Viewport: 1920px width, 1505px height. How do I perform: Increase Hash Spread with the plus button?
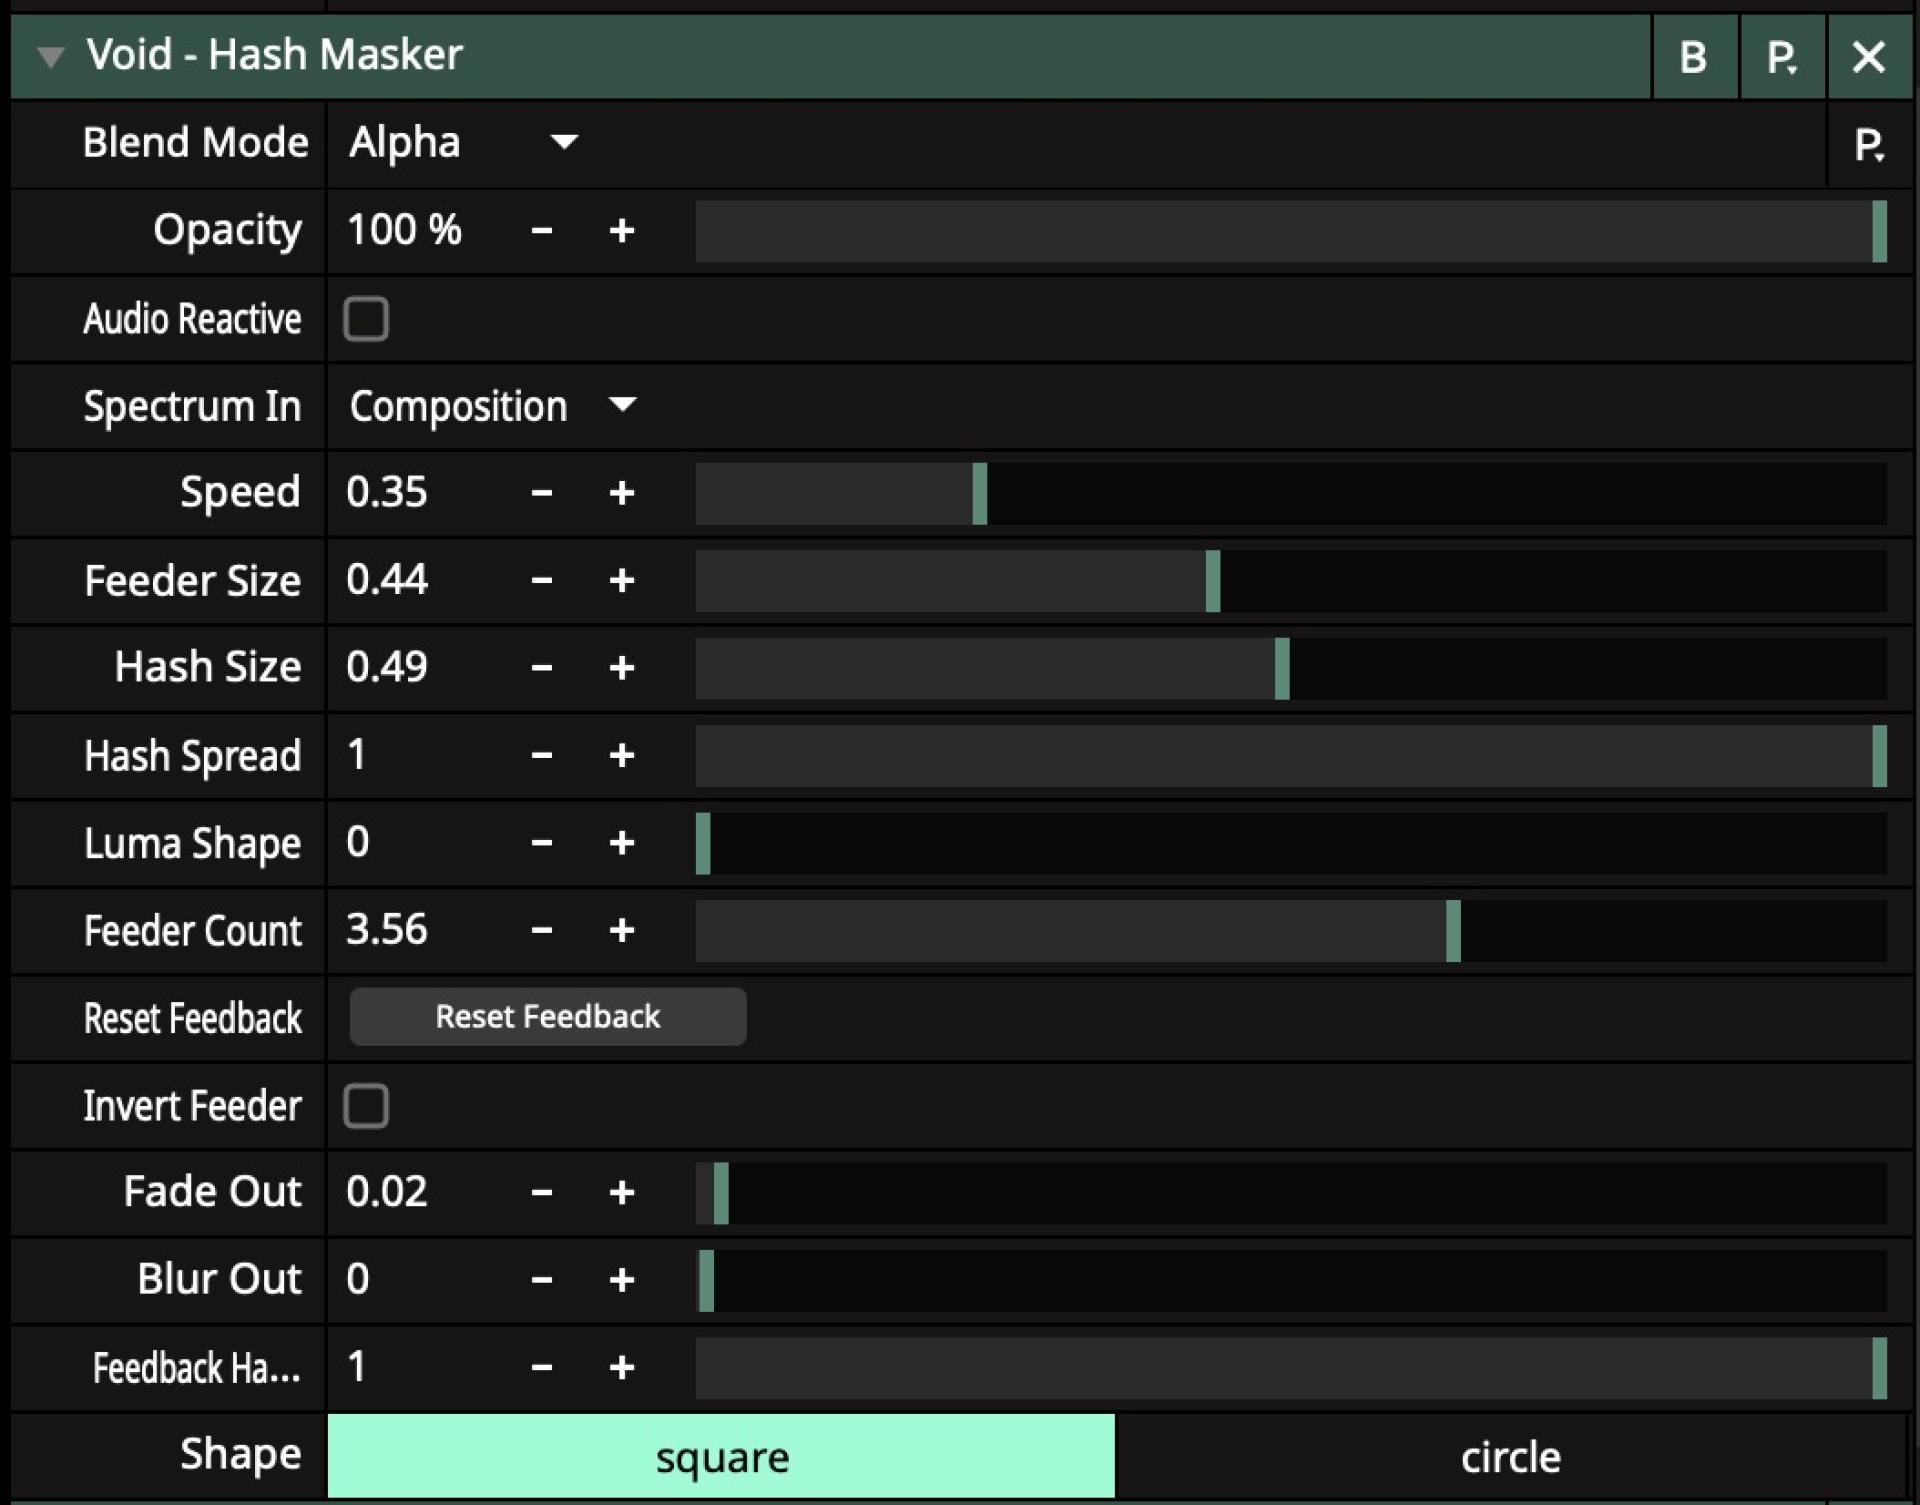pyautogui.click(x=622, y=755)
